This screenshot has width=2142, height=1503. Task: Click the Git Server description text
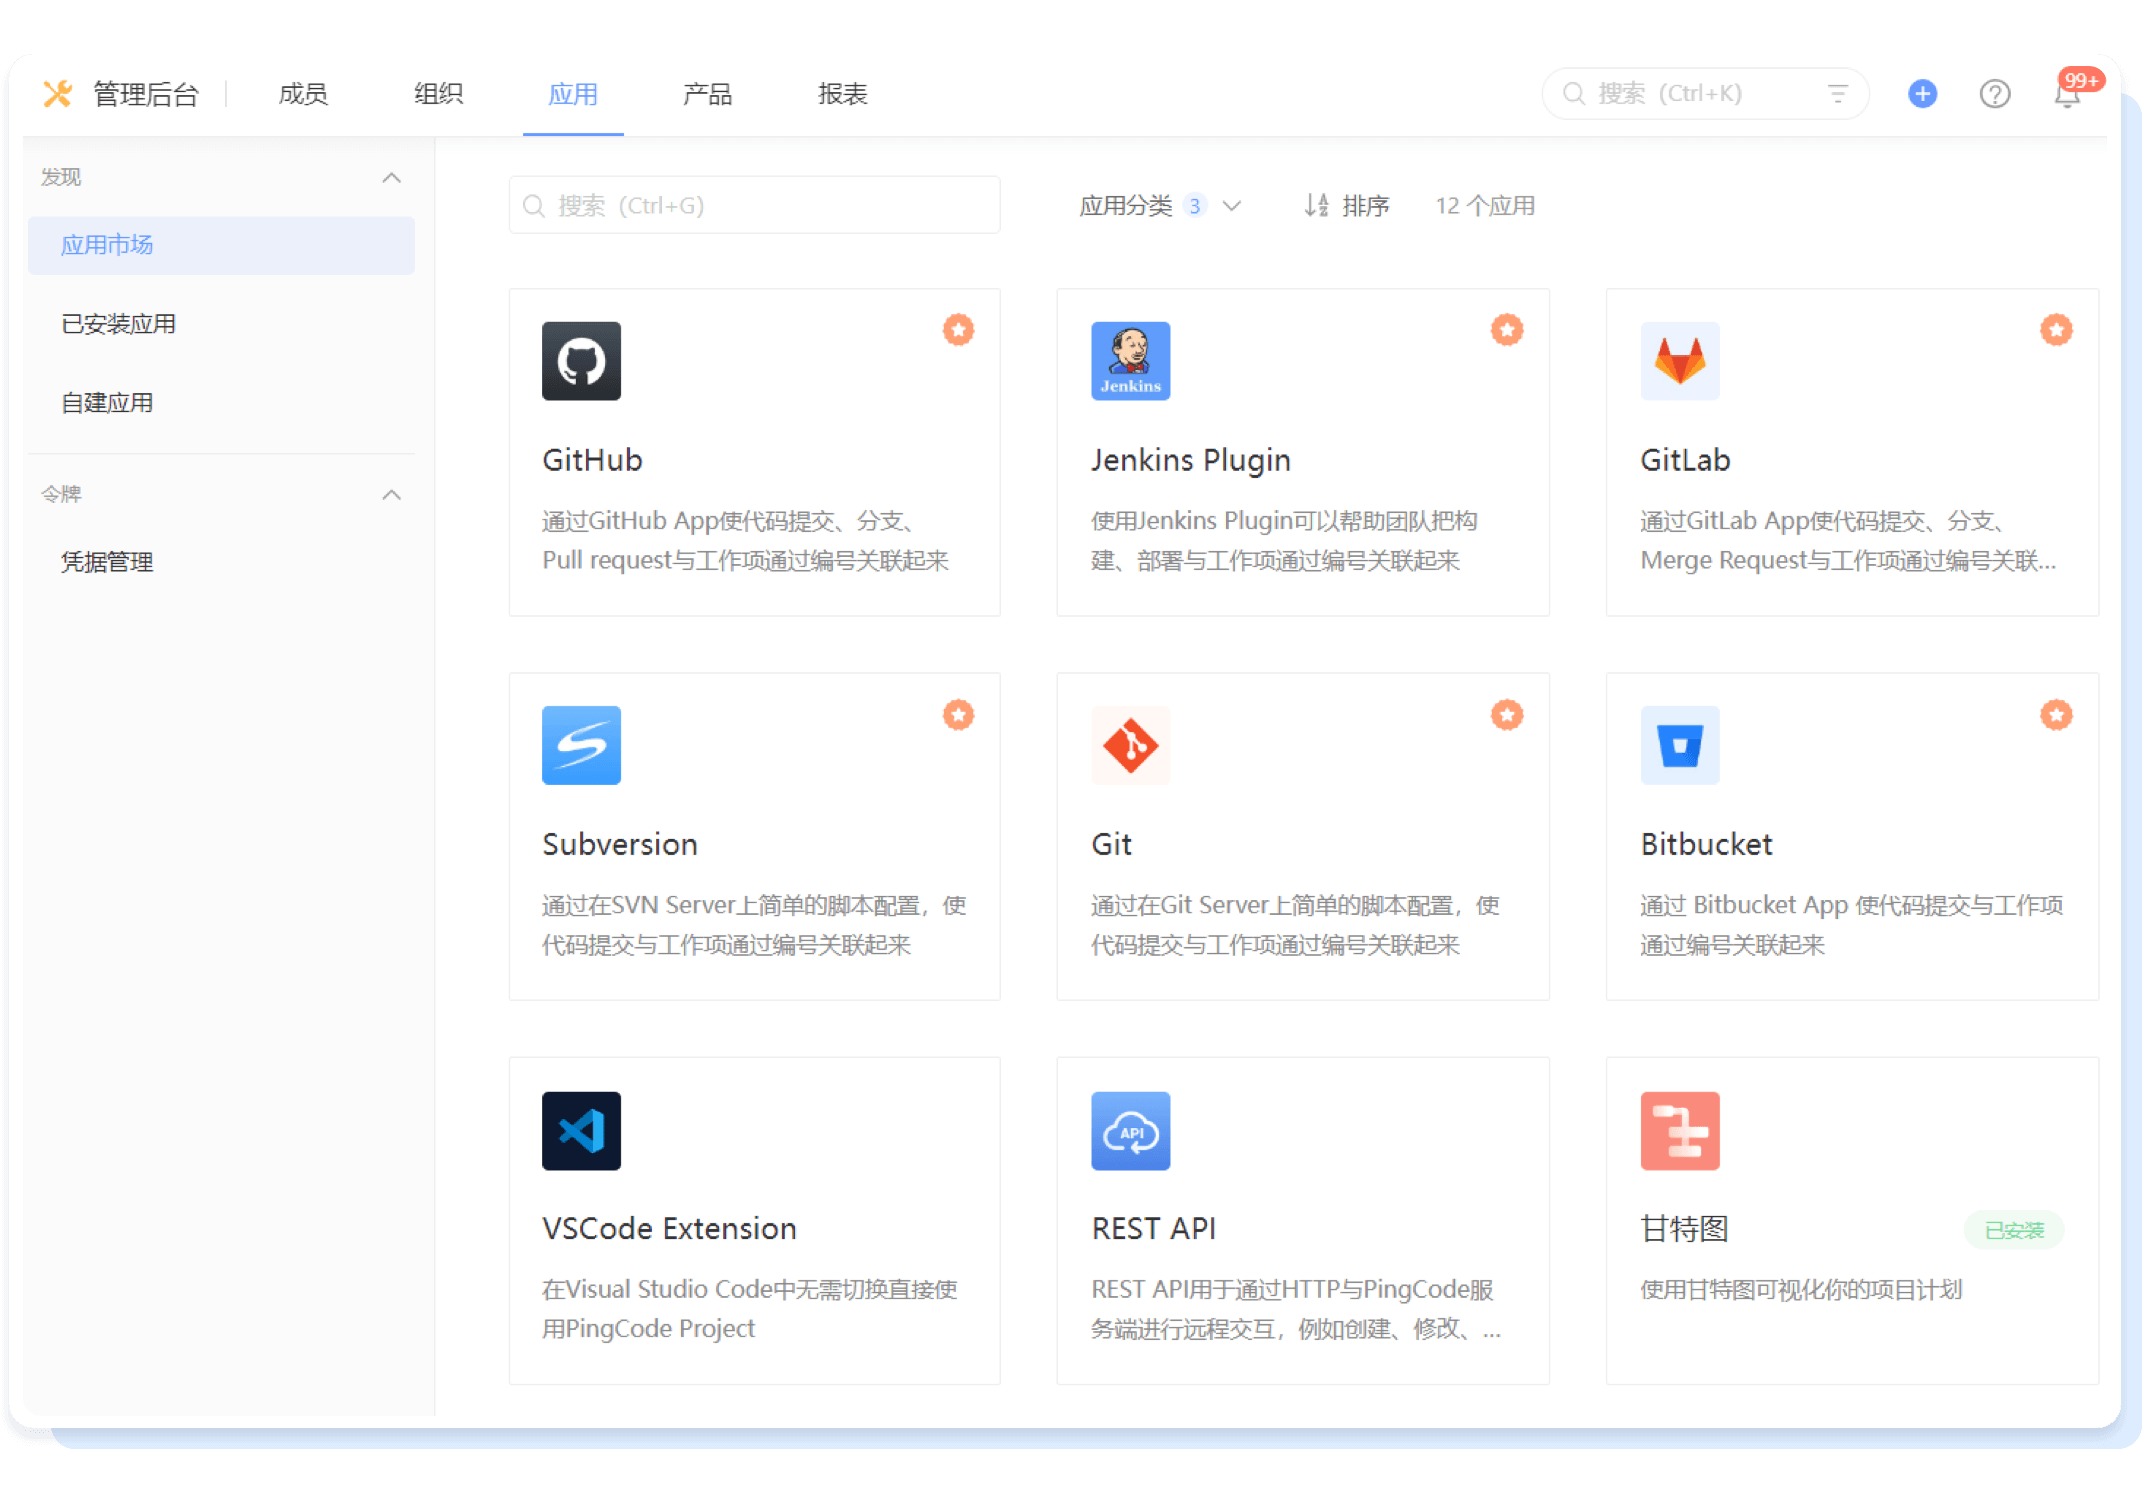[x=1295, y=925]
